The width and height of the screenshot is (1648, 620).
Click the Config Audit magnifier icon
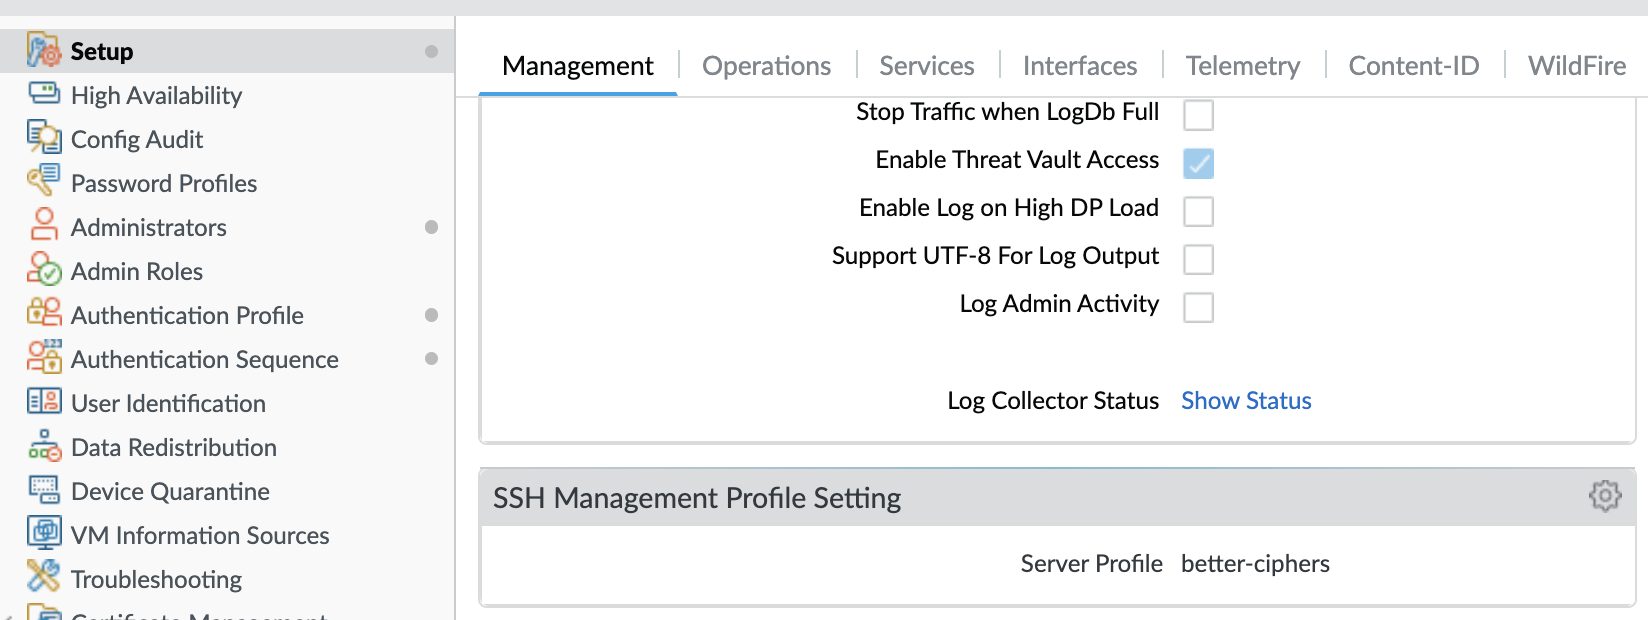tap(44, 138)
